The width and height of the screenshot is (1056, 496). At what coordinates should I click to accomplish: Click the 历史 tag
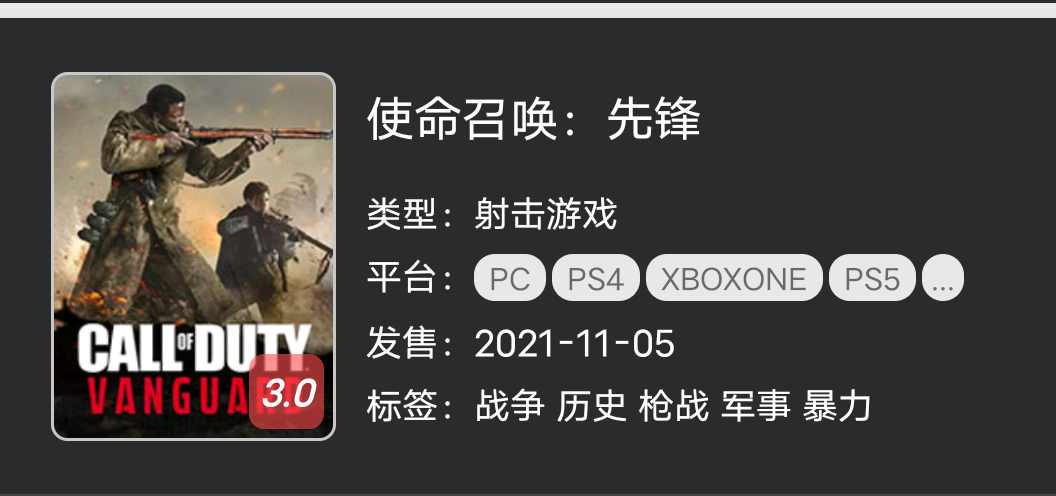(x=591, y=407)
